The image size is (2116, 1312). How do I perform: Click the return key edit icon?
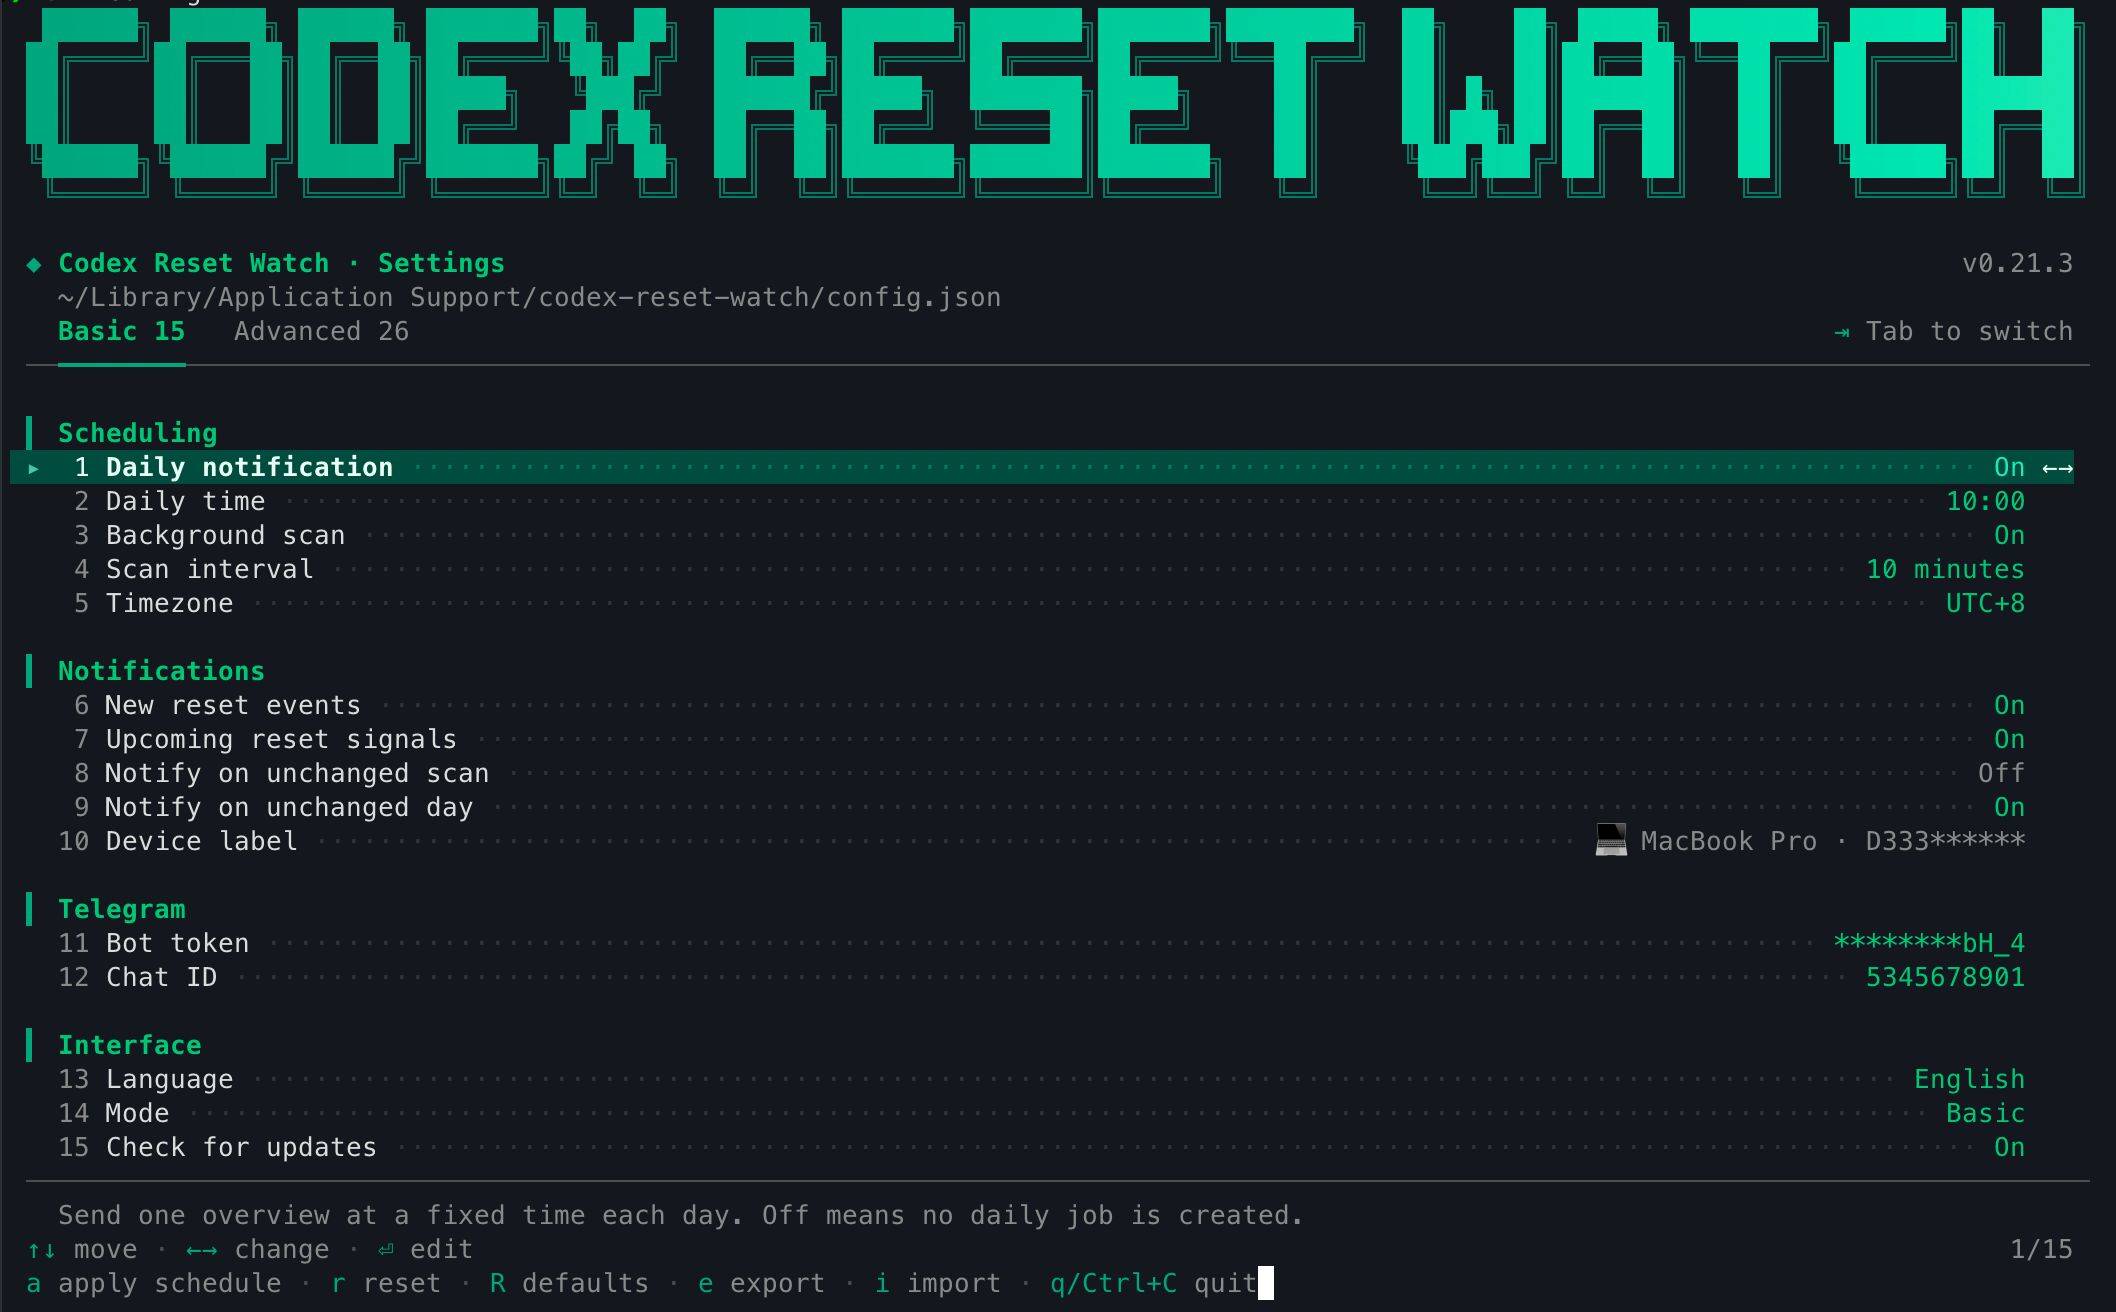pos(386,1250)
